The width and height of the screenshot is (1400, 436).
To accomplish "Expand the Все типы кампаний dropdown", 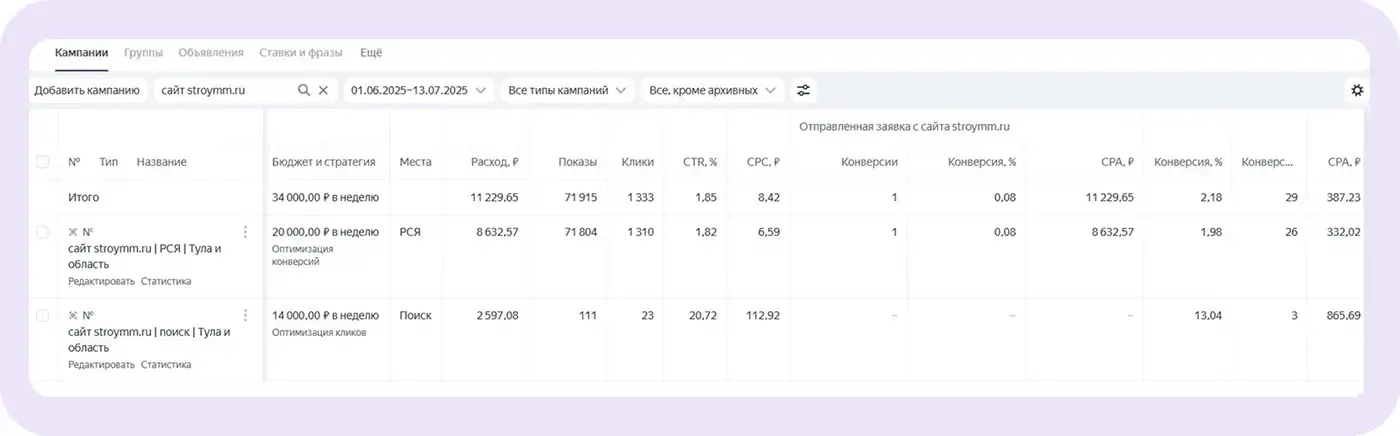I will pos(568,90).
